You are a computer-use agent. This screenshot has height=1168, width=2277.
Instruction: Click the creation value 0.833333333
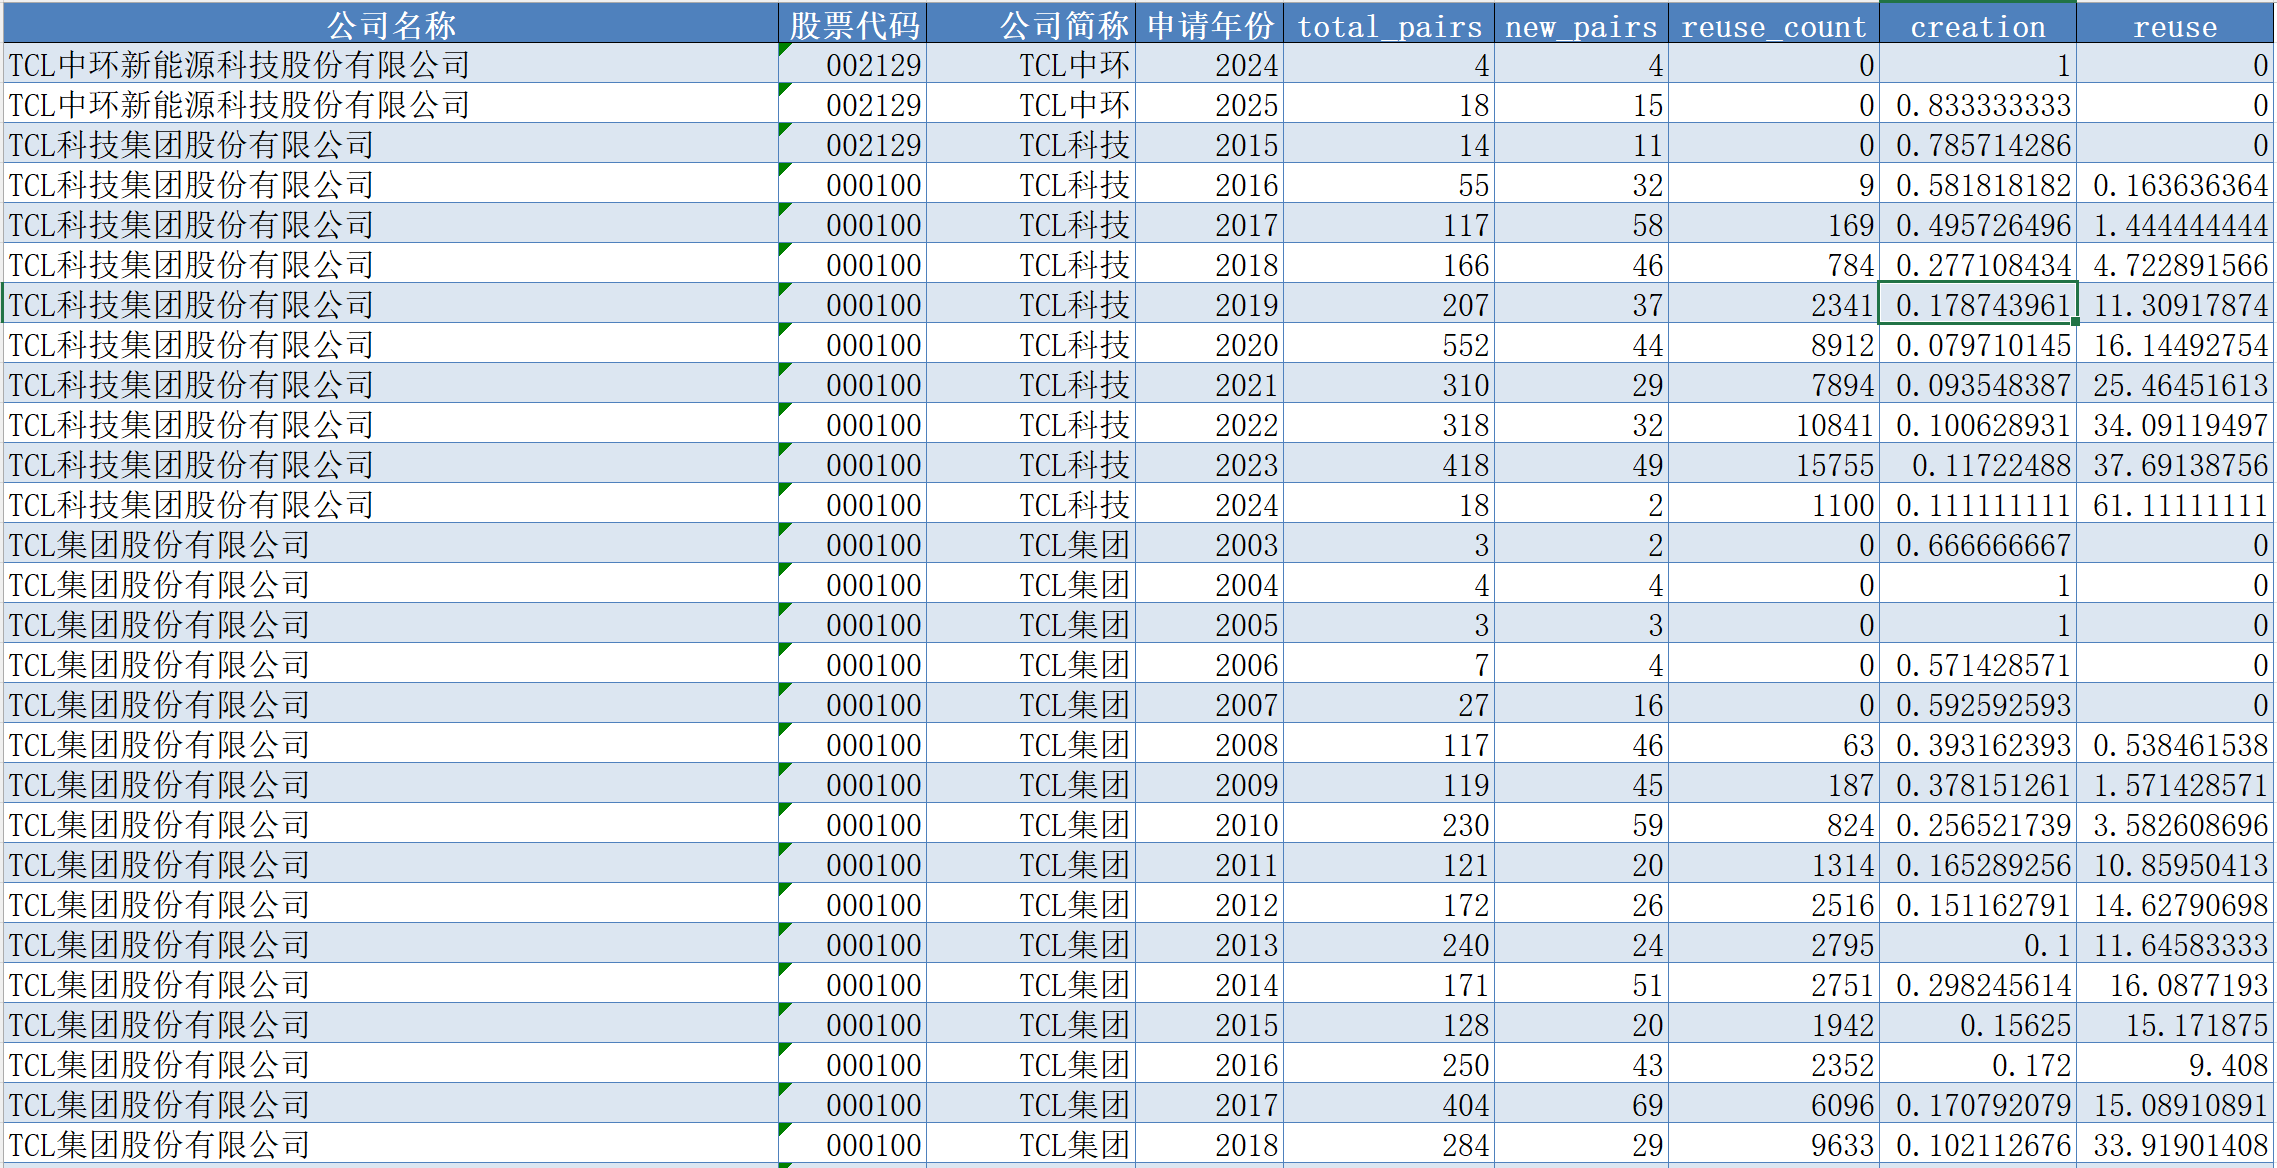pyautogui.click(x=1978, y=104)
